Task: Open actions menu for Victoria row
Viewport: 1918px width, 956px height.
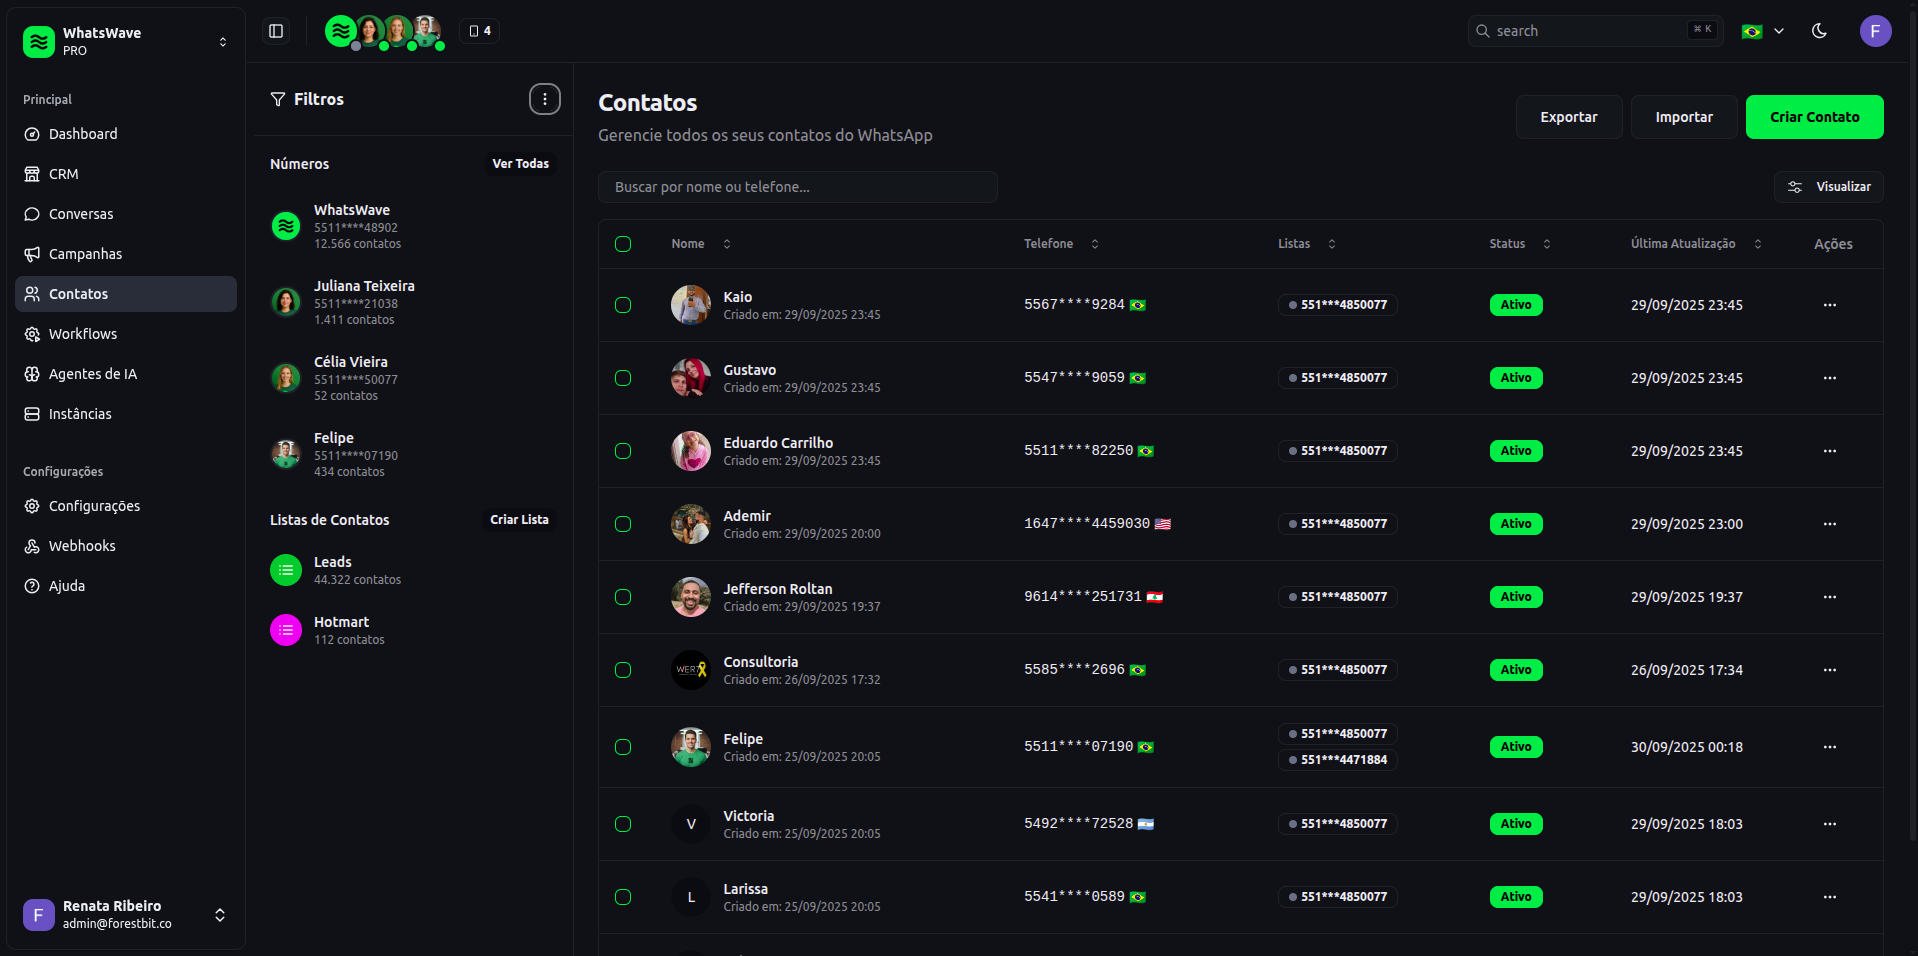Action: point(1829,824)
